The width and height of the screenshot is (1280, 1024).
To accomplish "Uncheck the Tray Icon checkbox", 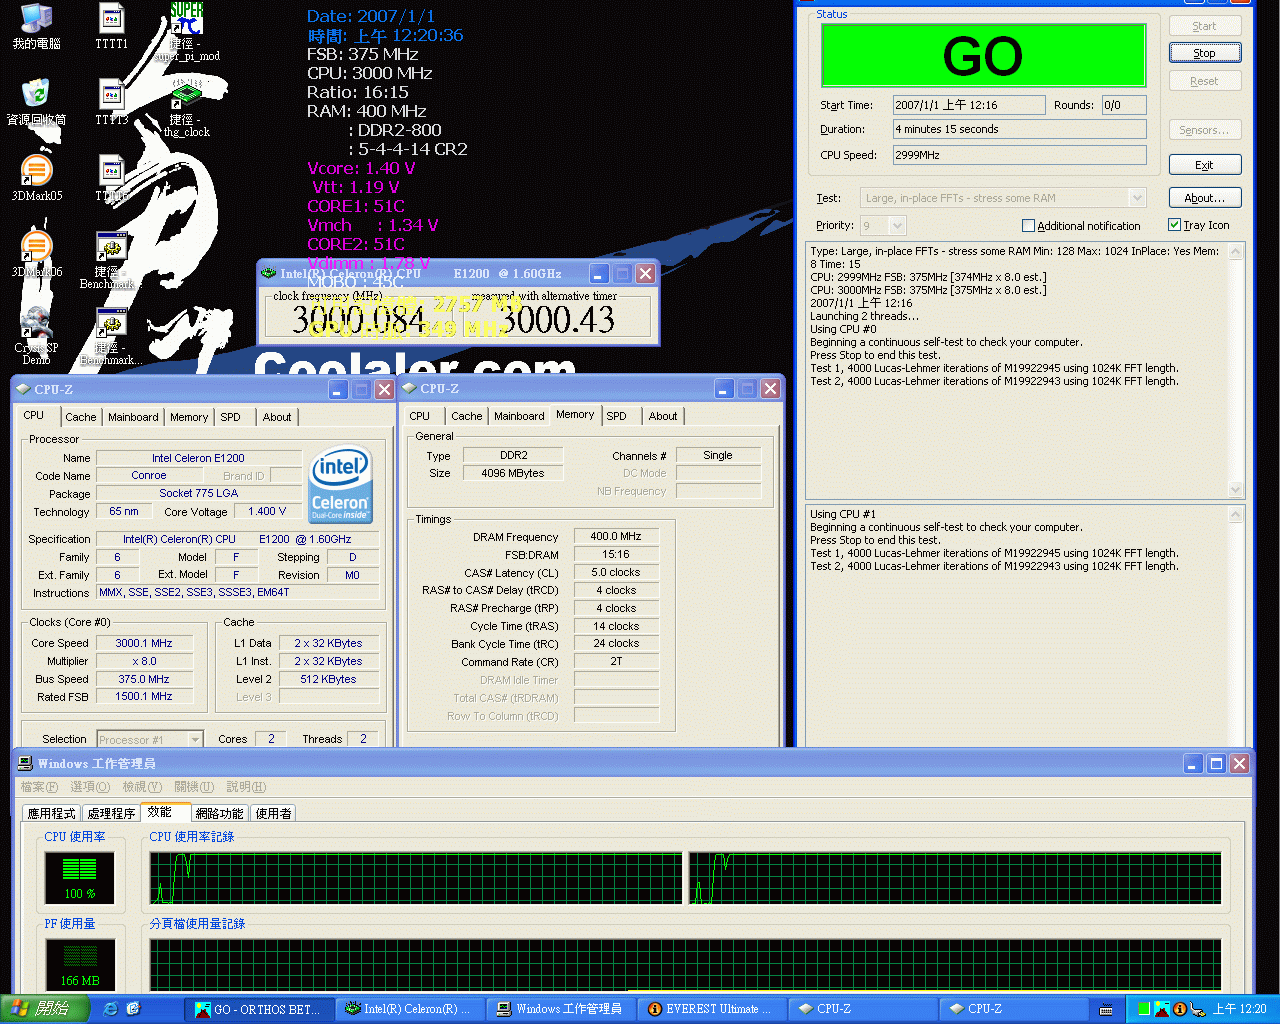I will (1175, 225).
